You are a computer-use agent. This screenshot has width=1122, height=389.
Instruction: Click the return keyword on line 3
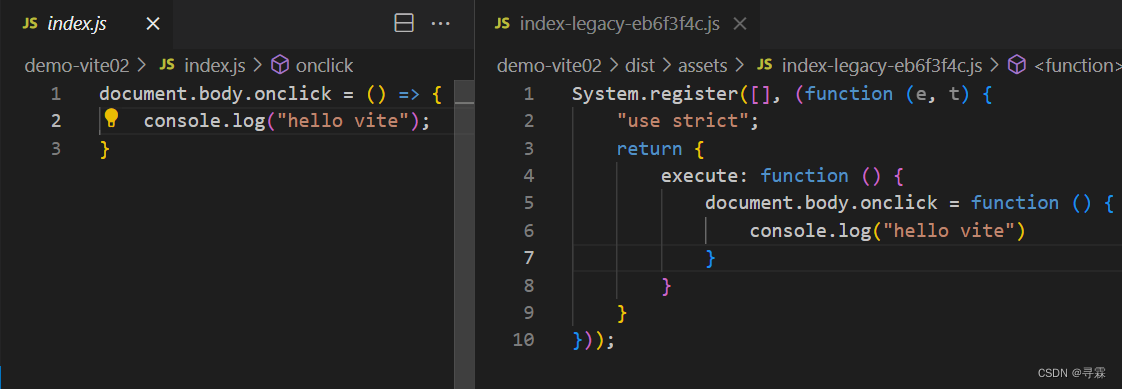(x=649, y=149)
